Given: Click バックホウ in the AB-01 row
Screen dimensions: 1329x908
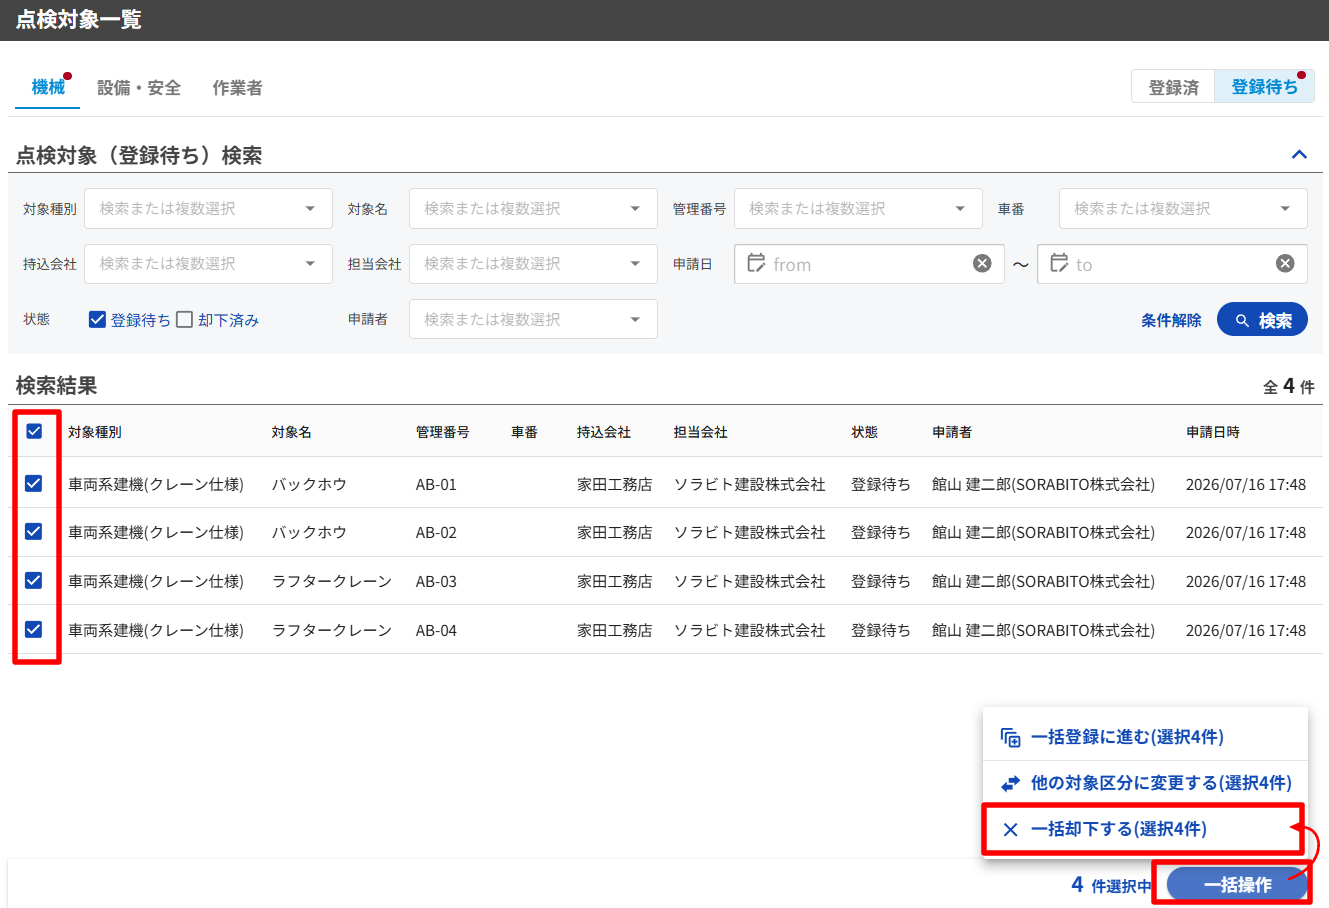Looking at the screenshot, I should [x=309, y=484].
